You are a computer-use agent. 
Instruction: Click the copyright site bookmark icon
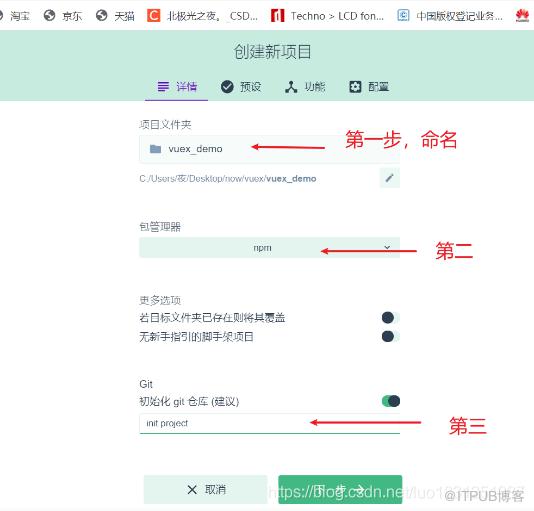pyautogui.click(x=403, y=15)
